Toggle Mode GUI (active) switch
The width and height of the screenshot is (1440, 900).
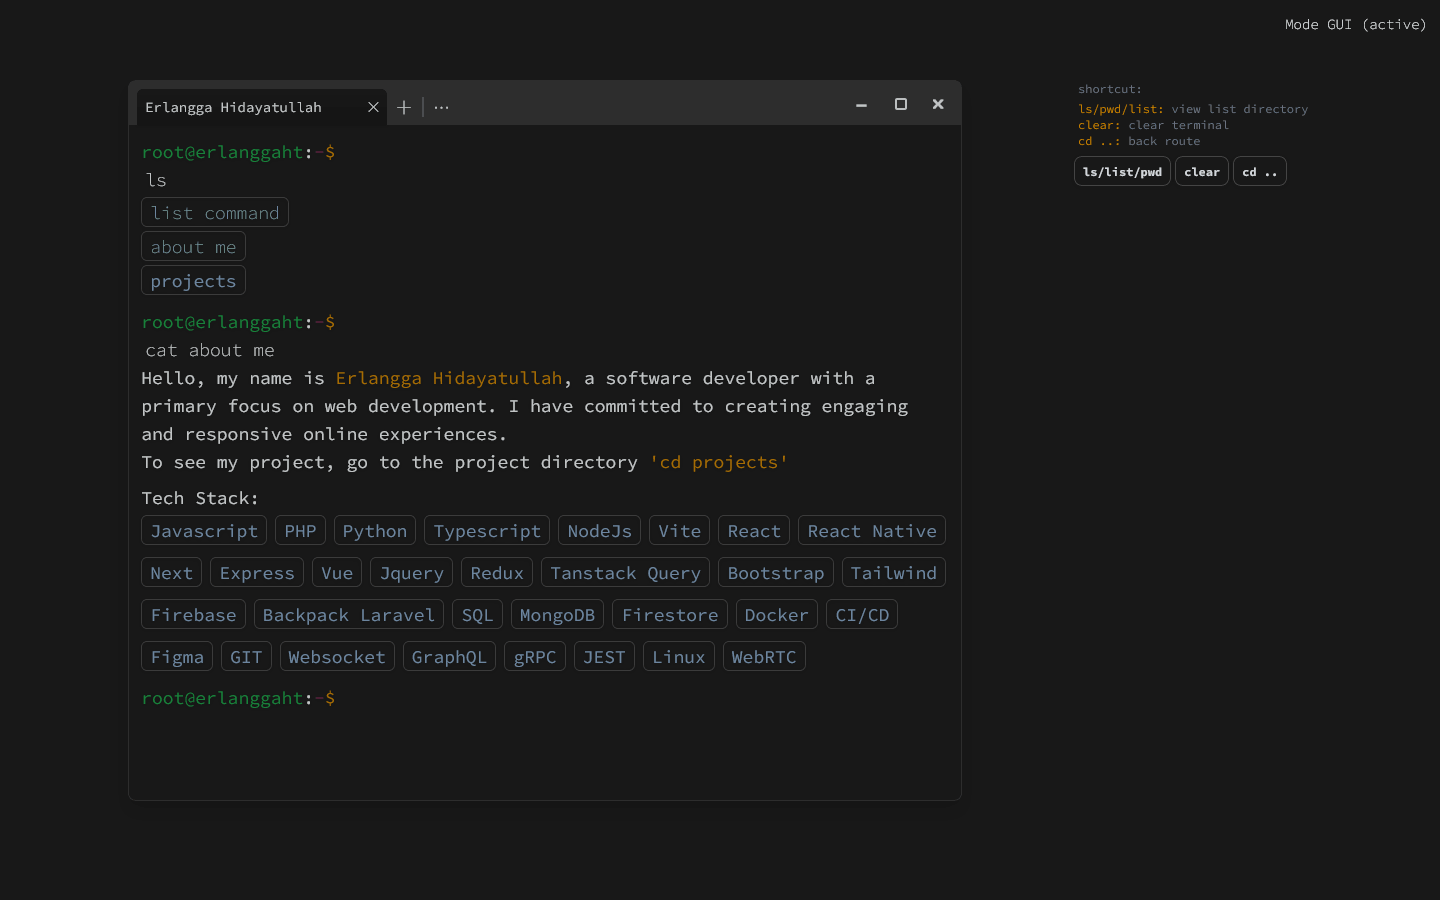click(x=1355, y=24)
